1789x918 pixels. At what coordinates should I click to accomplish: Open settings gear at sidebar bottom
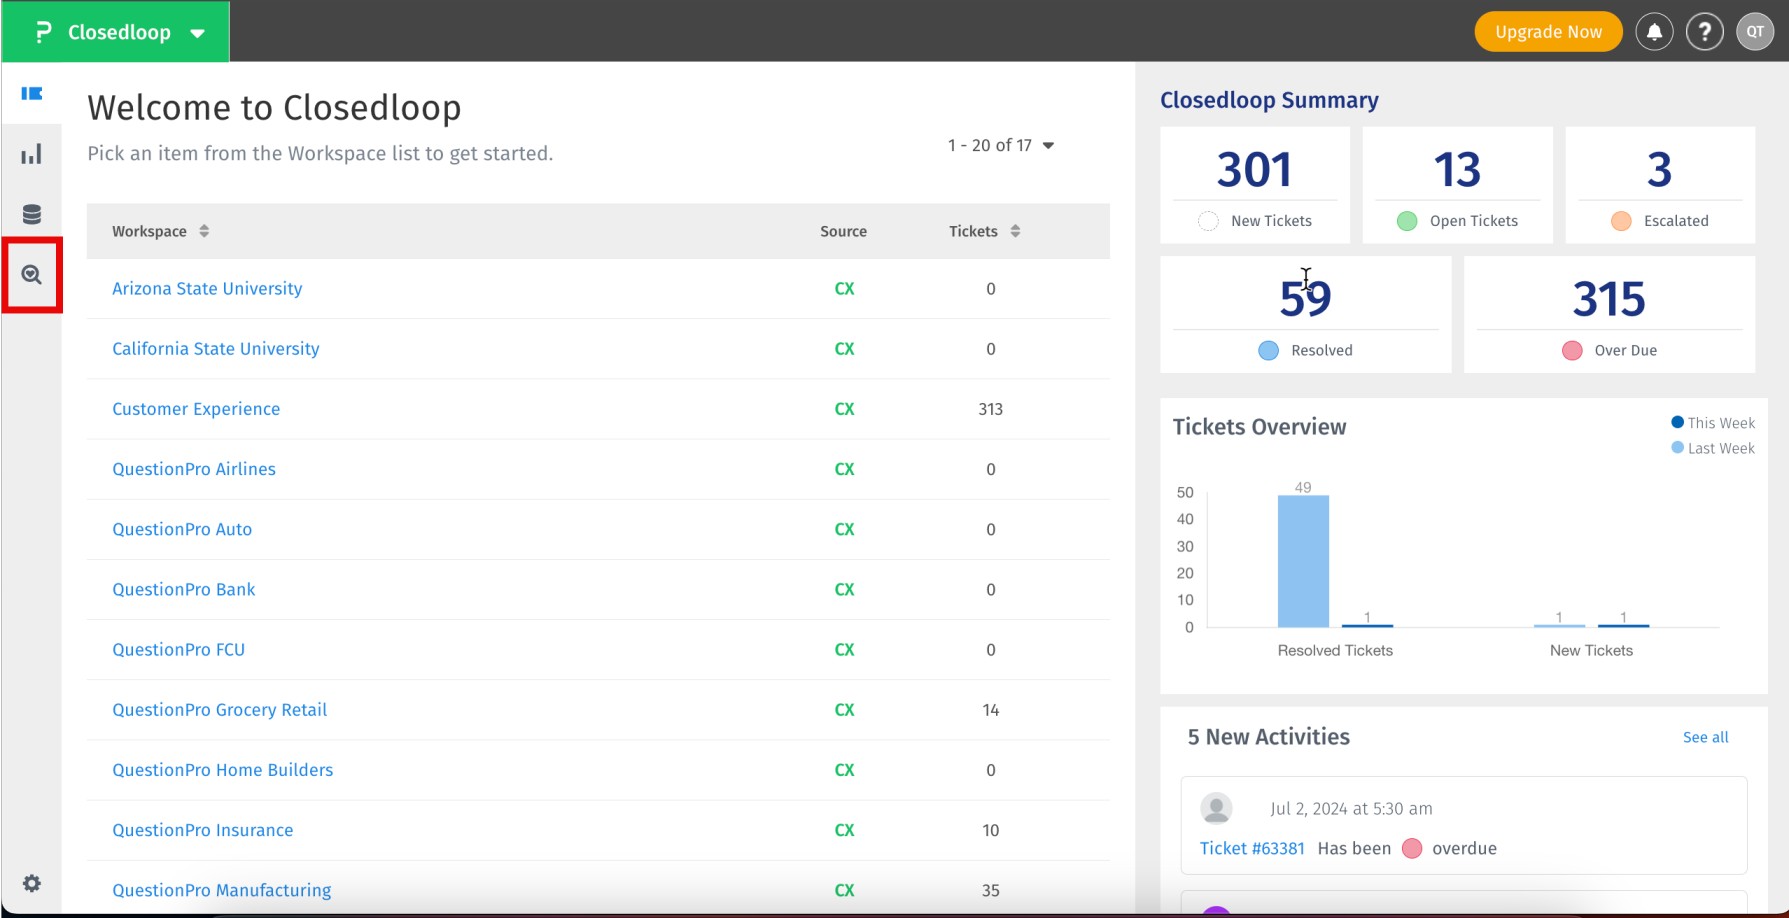coord(32,883)
